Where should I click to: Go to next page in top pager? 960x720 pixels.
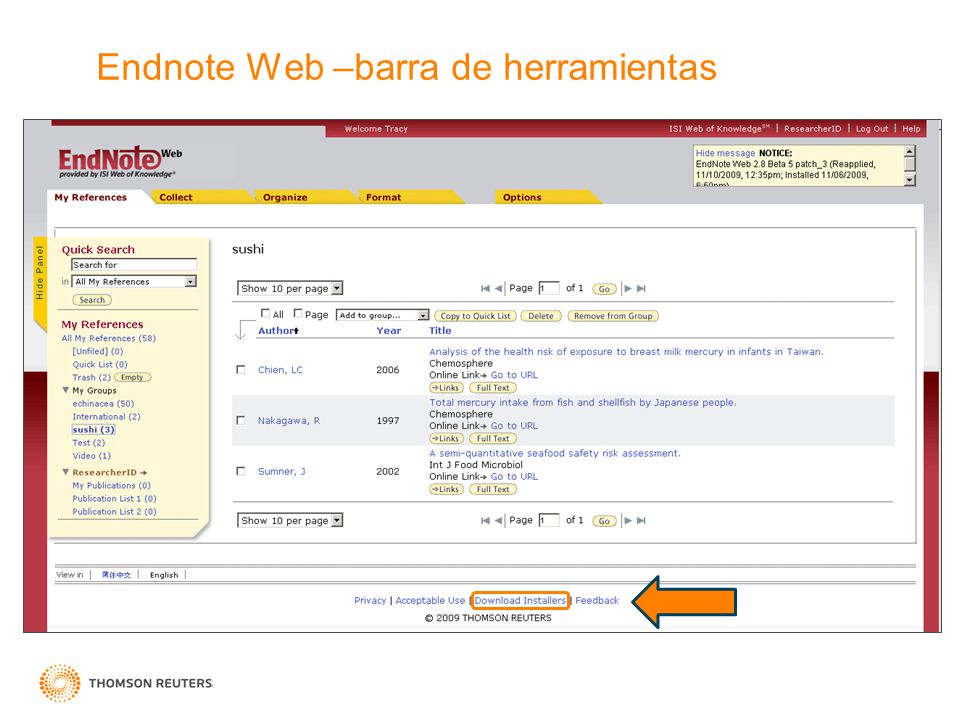coord(628,288)
